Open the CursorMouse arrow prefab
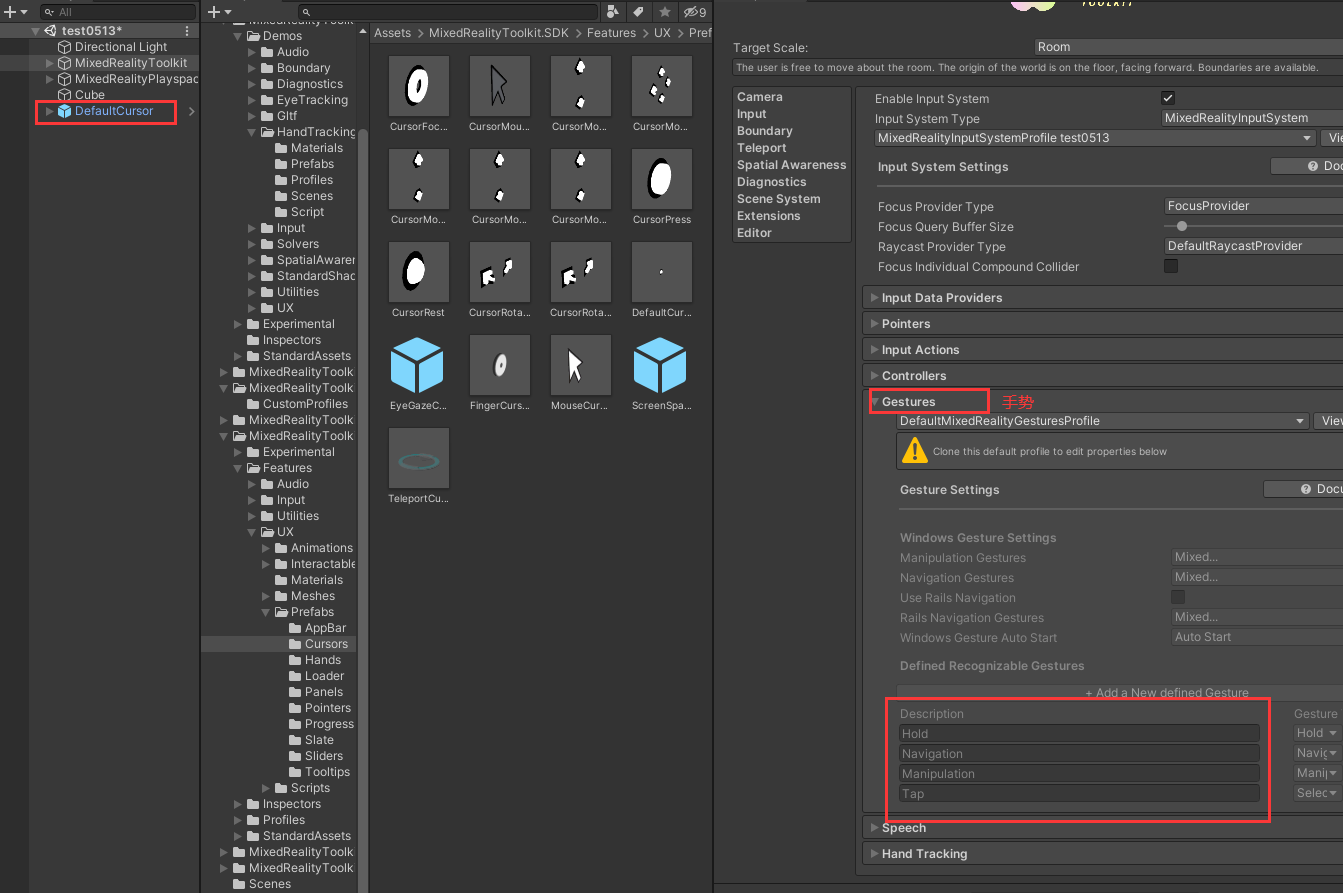Image resolution: width=1343 pixels, height=893 pixels. click(x=499, y=85)
